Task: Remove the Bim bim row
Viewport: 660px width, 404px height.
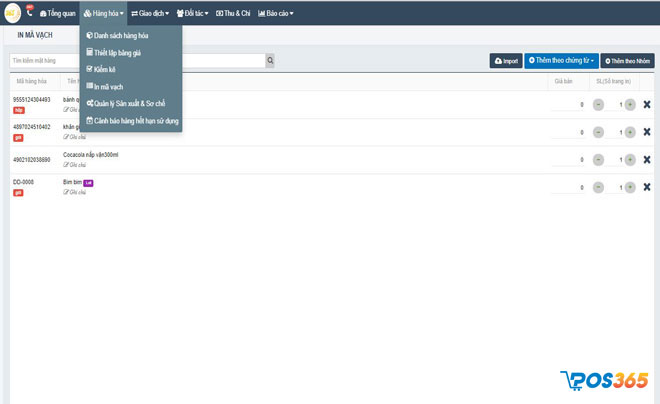Action: [x=647, y=187]
